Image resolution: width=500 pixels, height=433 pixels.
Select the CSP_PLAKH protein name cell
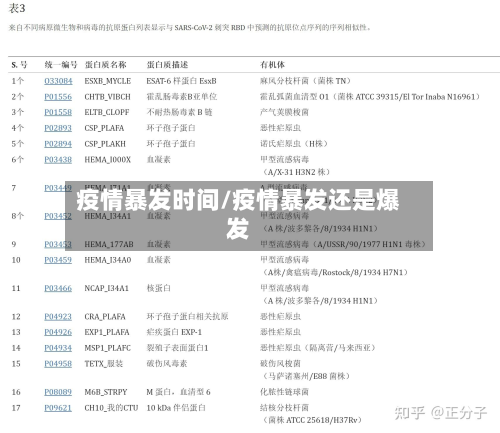[x=105, y=144]
